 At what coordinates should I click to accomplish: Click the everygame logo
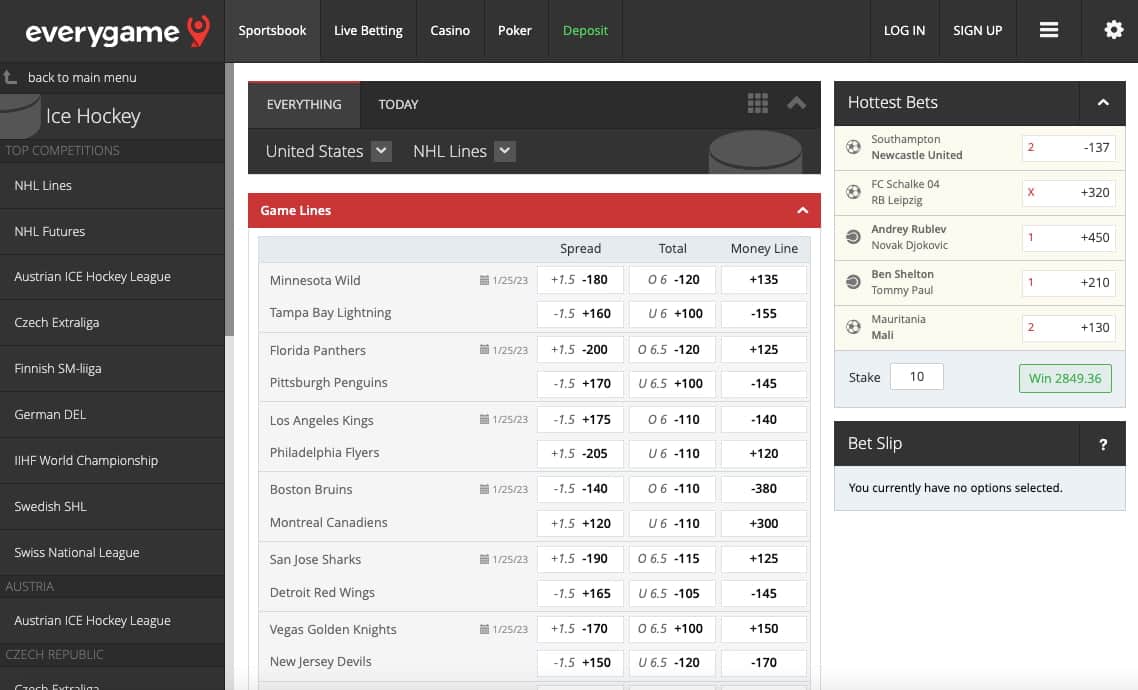118,31
